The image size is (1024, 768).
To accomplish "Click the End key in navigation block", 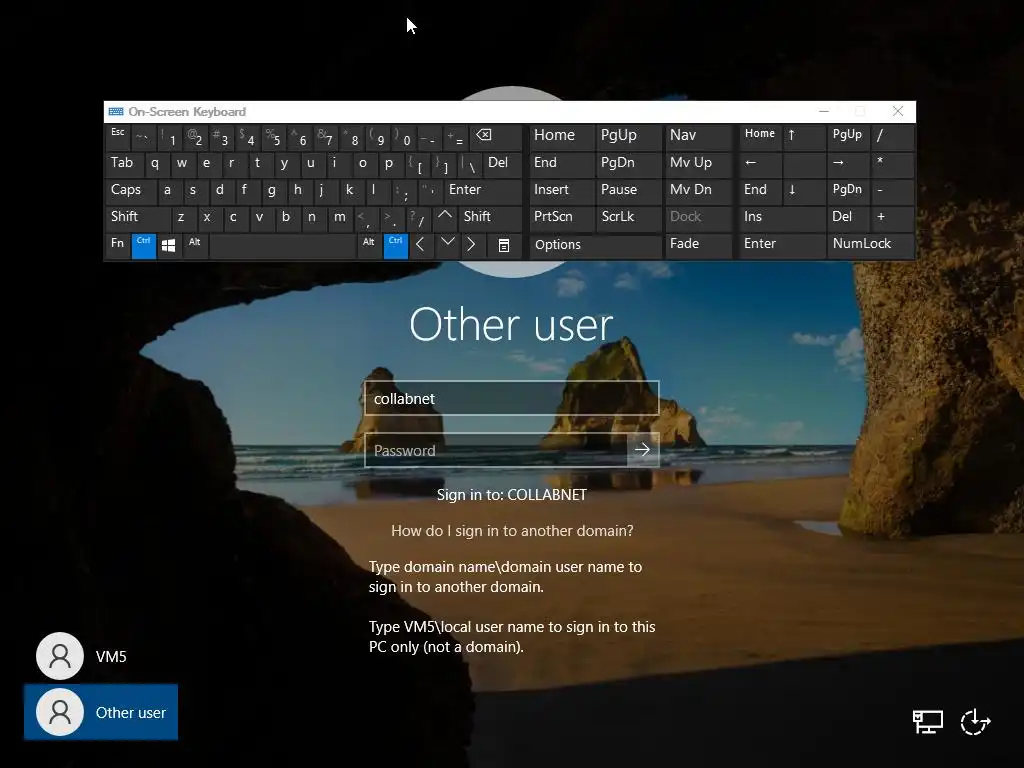I will [x=562, y=165].
